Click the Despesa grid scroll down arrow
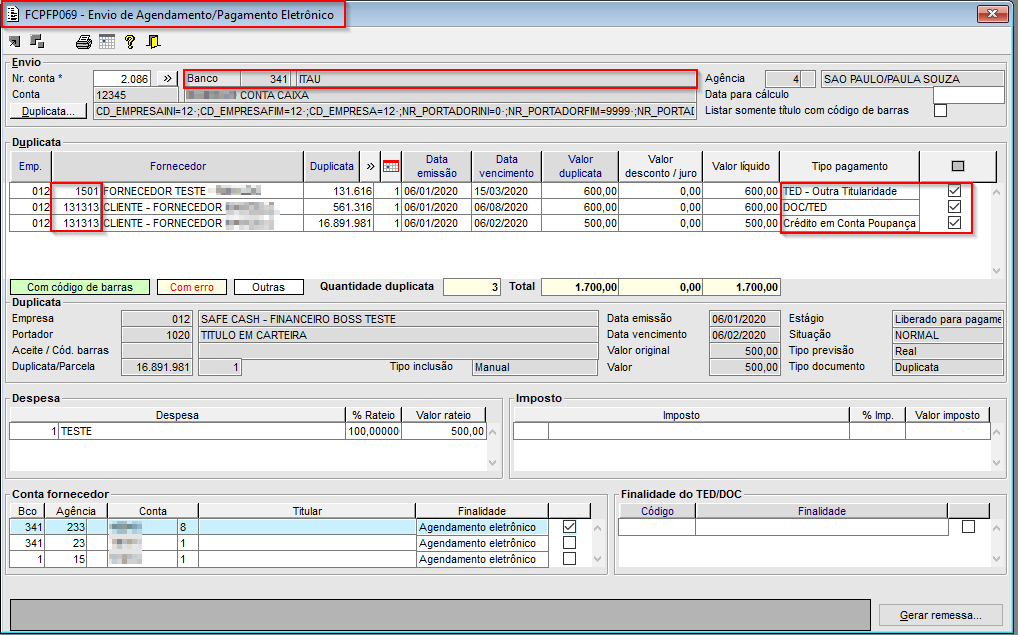The width and height of the screenshot is (1018, 635). coord(493,463)
